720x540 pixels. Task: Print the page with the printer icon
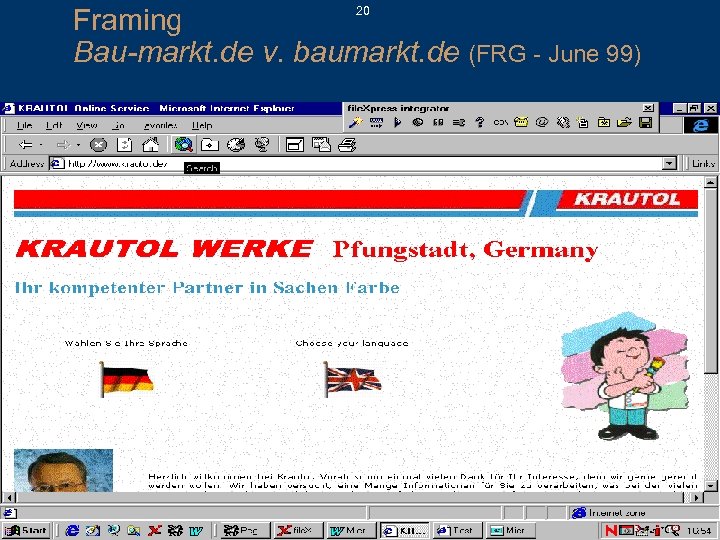tap(347, 145)
